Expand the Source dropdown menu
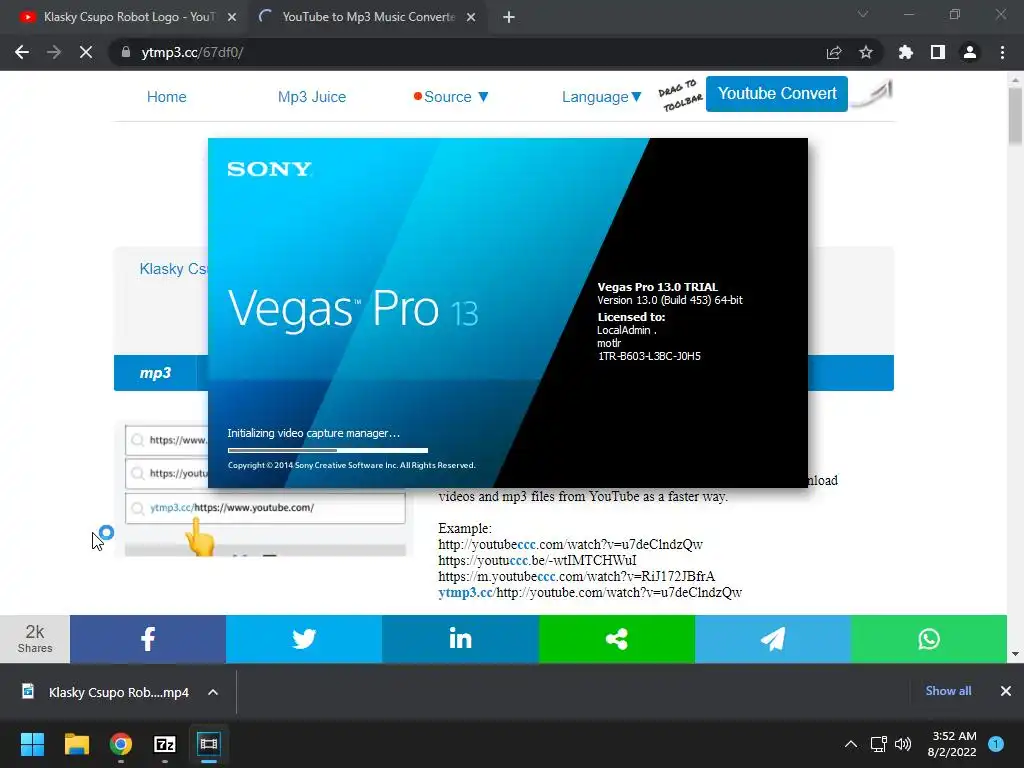This screenshot has width=1024, height=768. tap(451, 97)
